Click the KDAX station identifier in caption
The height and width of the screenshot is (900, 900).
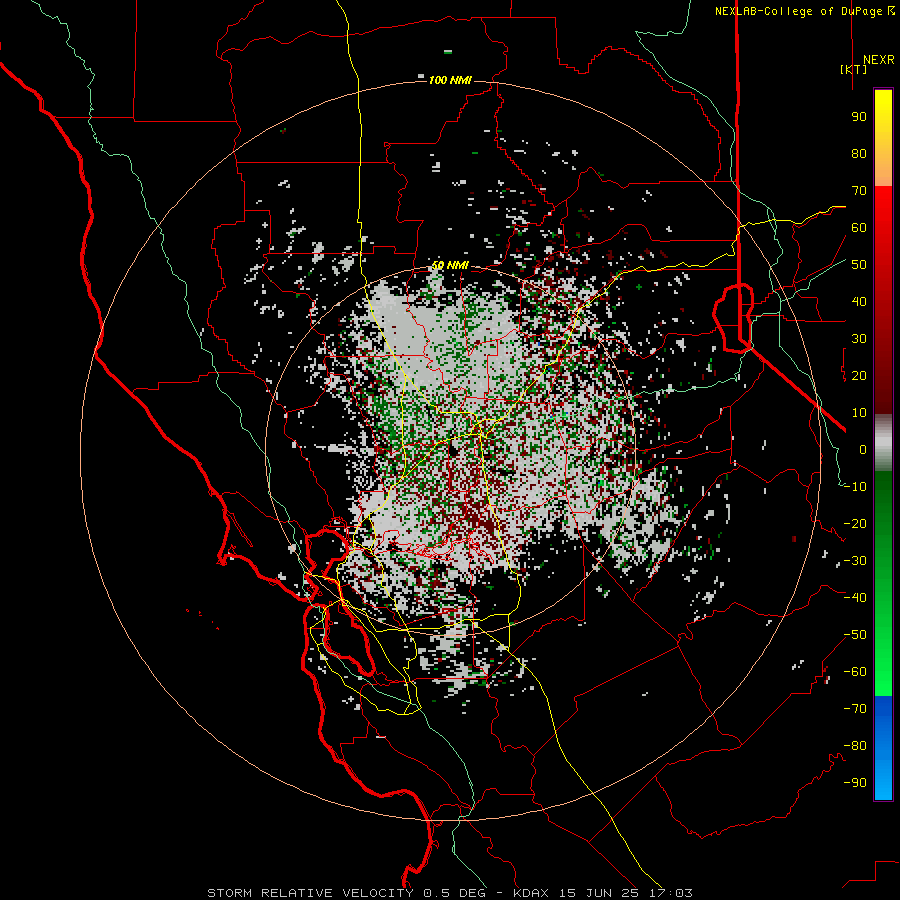pos(531,893)
